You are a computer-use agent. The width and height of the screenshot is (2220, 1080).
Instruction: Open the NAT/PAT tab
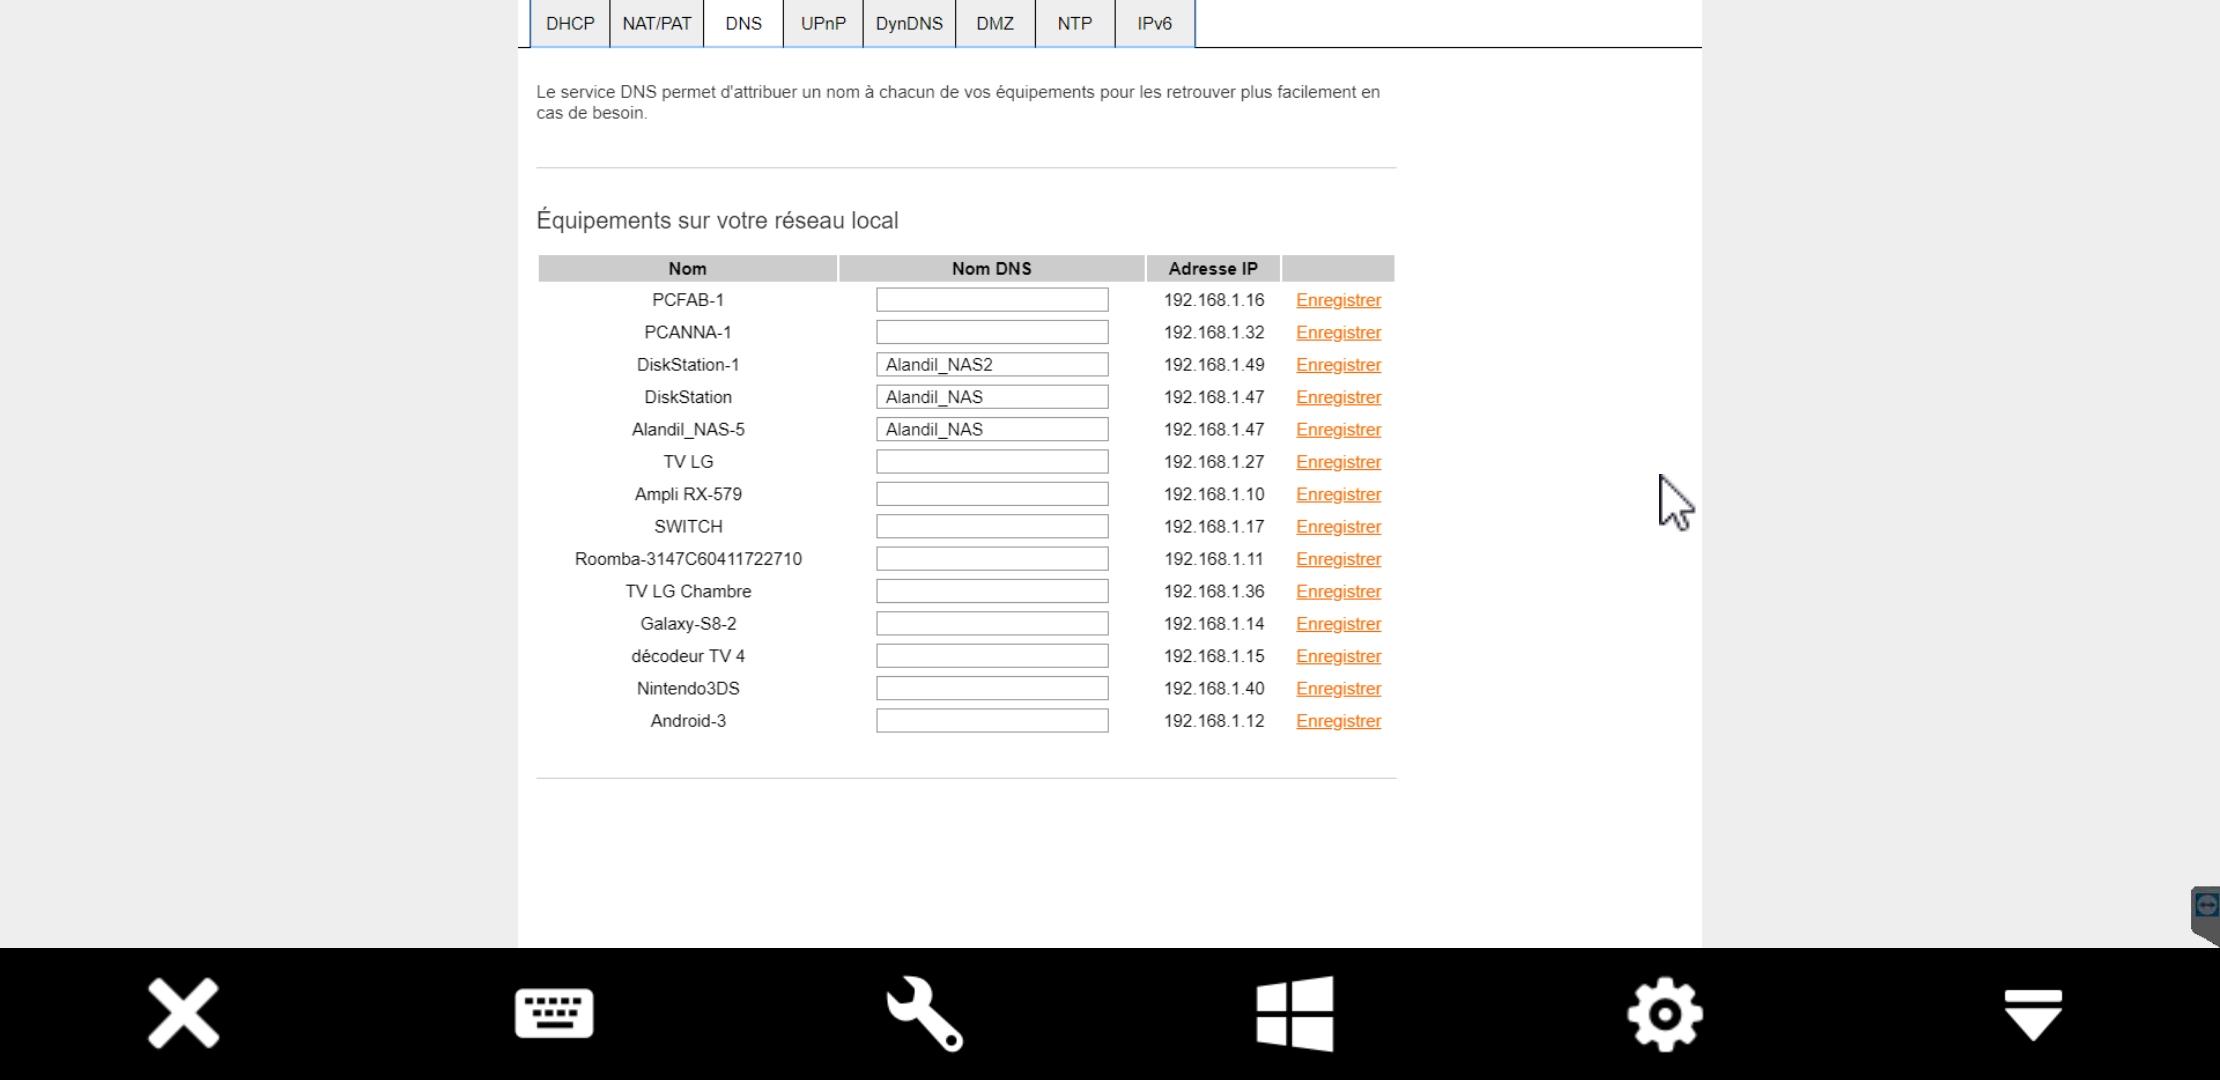pos(656,23)
